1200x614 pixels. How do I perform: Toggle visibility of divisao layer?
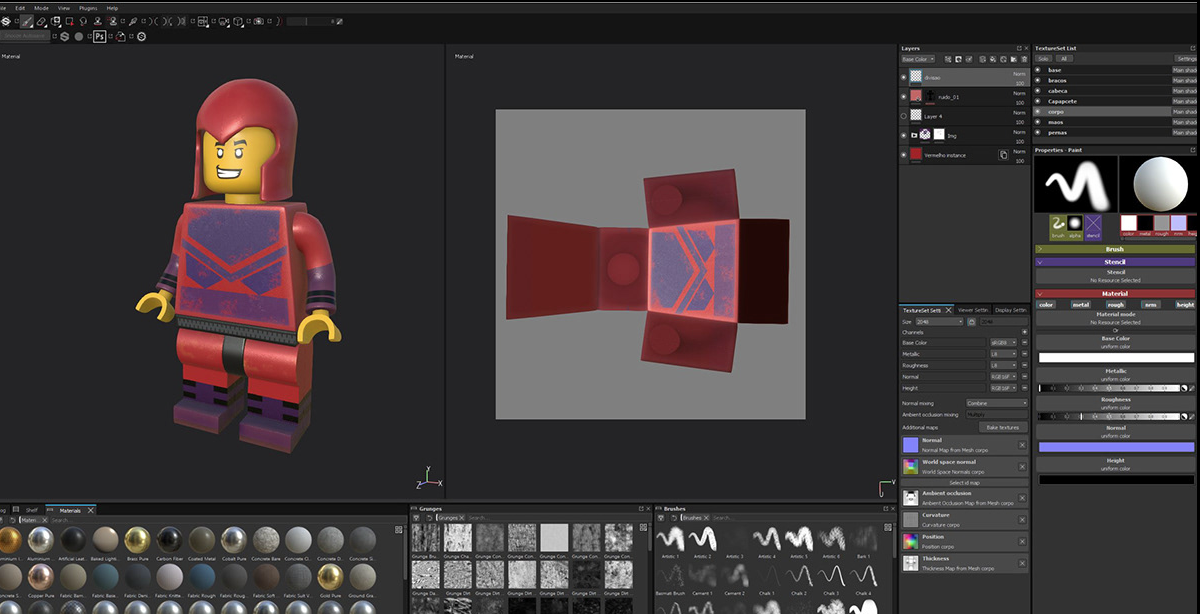point(904,77)
